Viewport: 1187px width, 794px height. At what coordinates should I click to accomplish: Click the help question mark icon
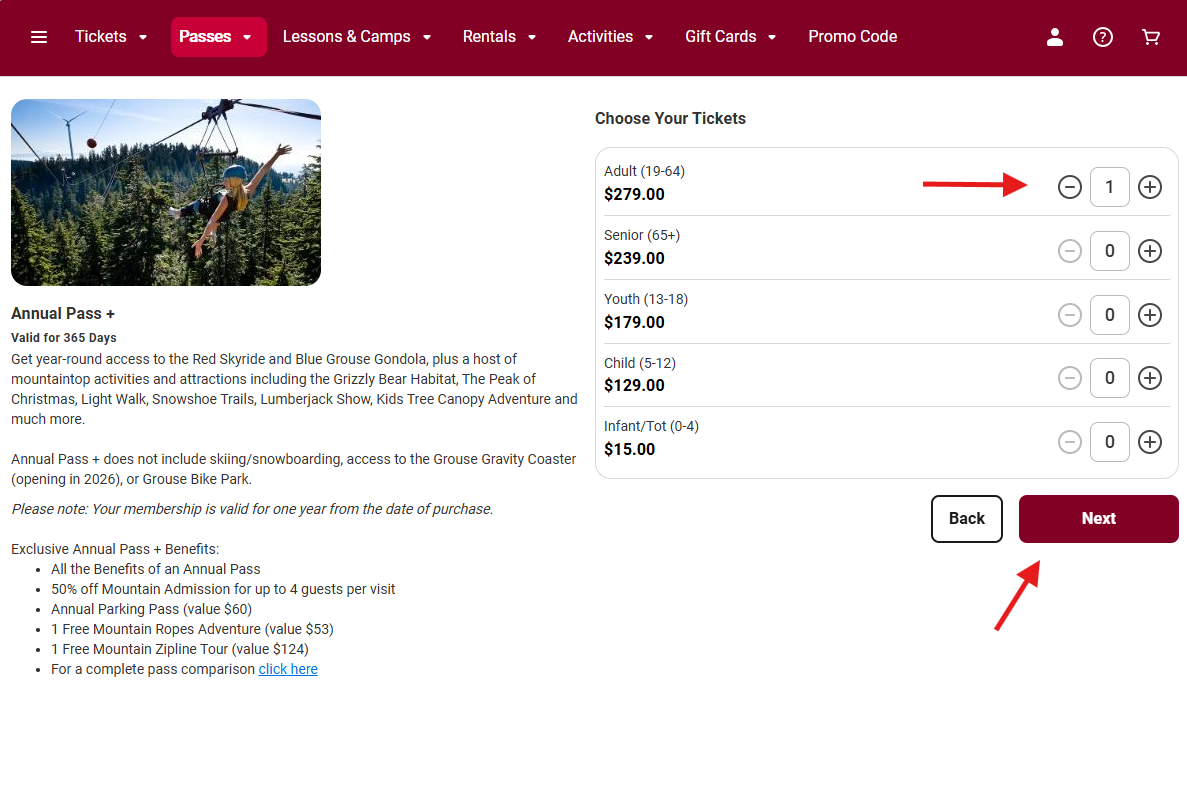(1103, 37)
